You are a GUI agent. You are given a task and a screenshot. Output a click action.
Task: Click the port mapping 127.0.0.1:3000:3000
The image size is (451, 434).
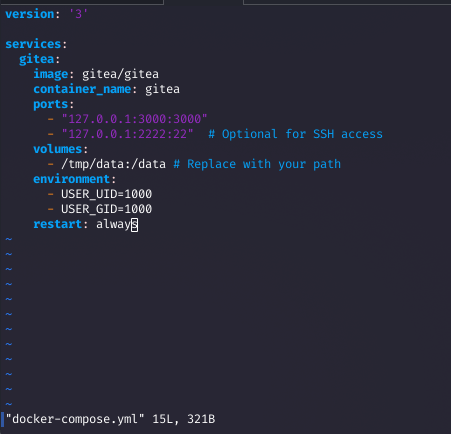[134, 119]
